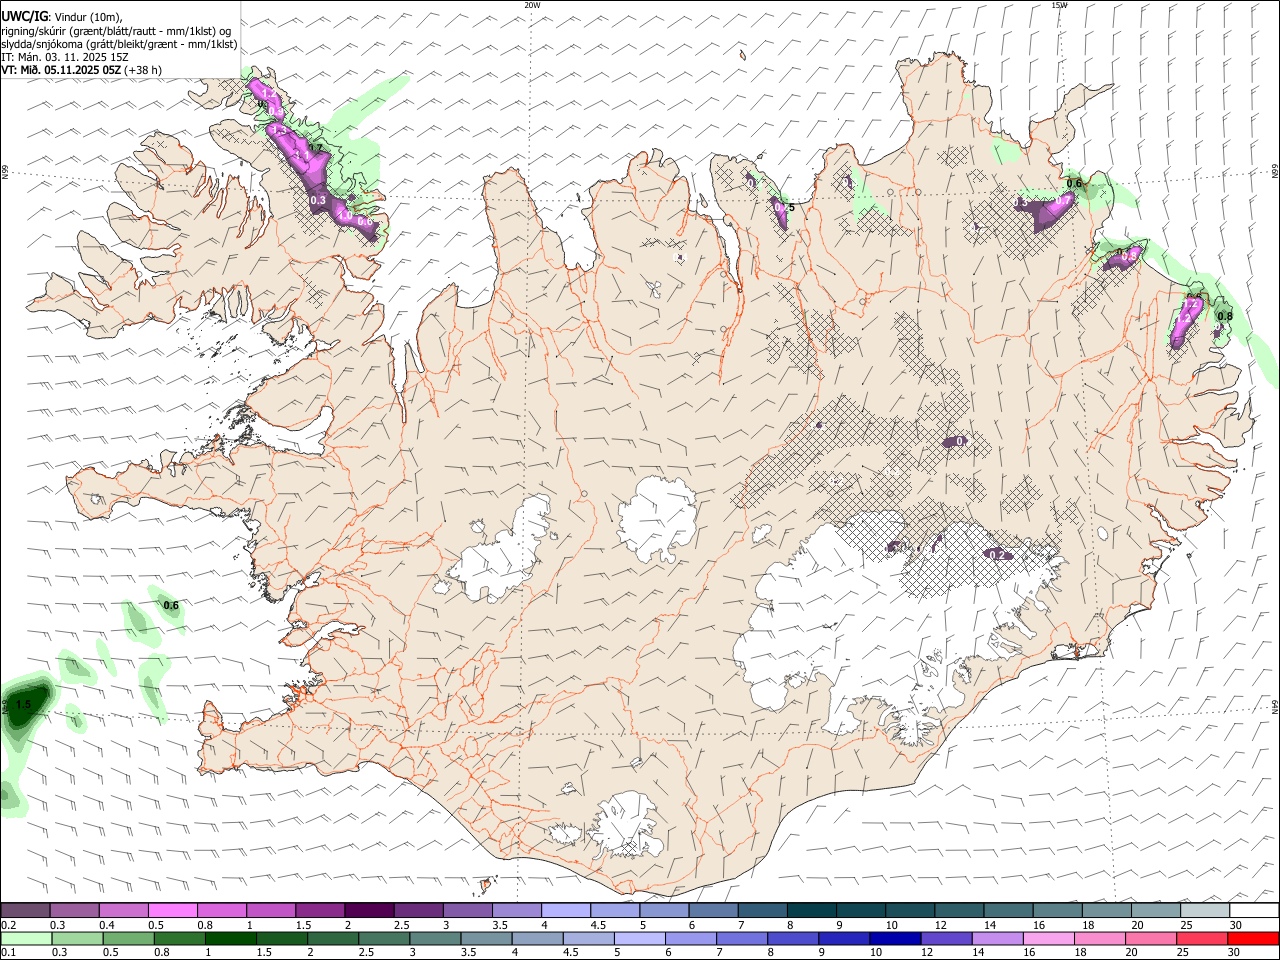The image size is (1280, 960).
Task: Select the grey-teal 3–3.5 lower legend swatch
Action: (436, 938)
